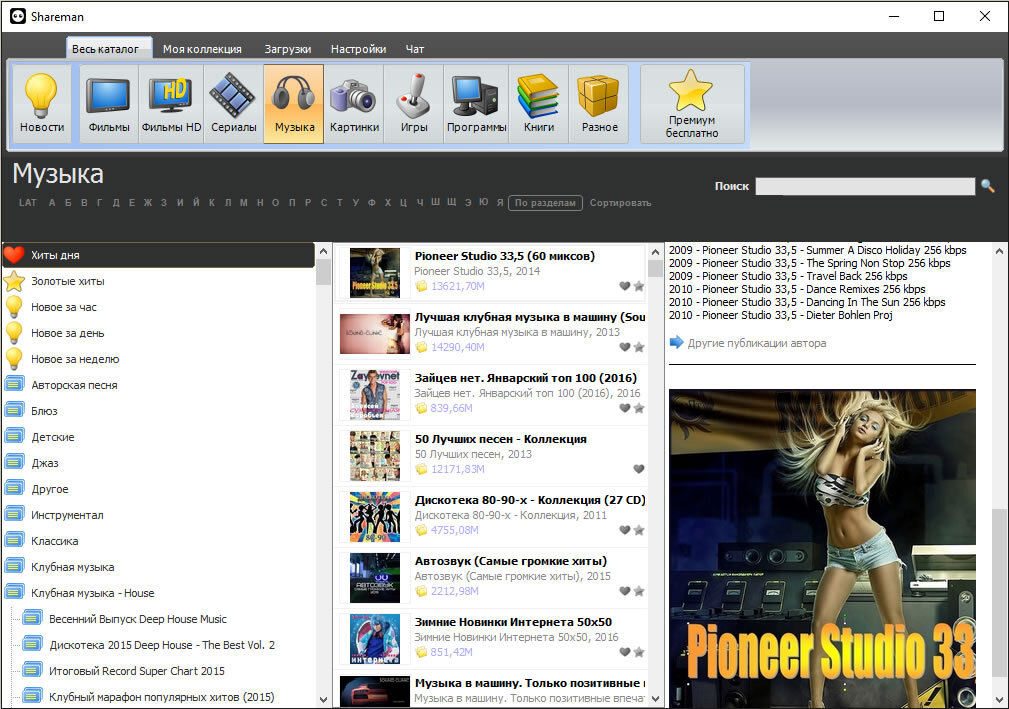Click the По разделам filter button

[x=545, y=203]
